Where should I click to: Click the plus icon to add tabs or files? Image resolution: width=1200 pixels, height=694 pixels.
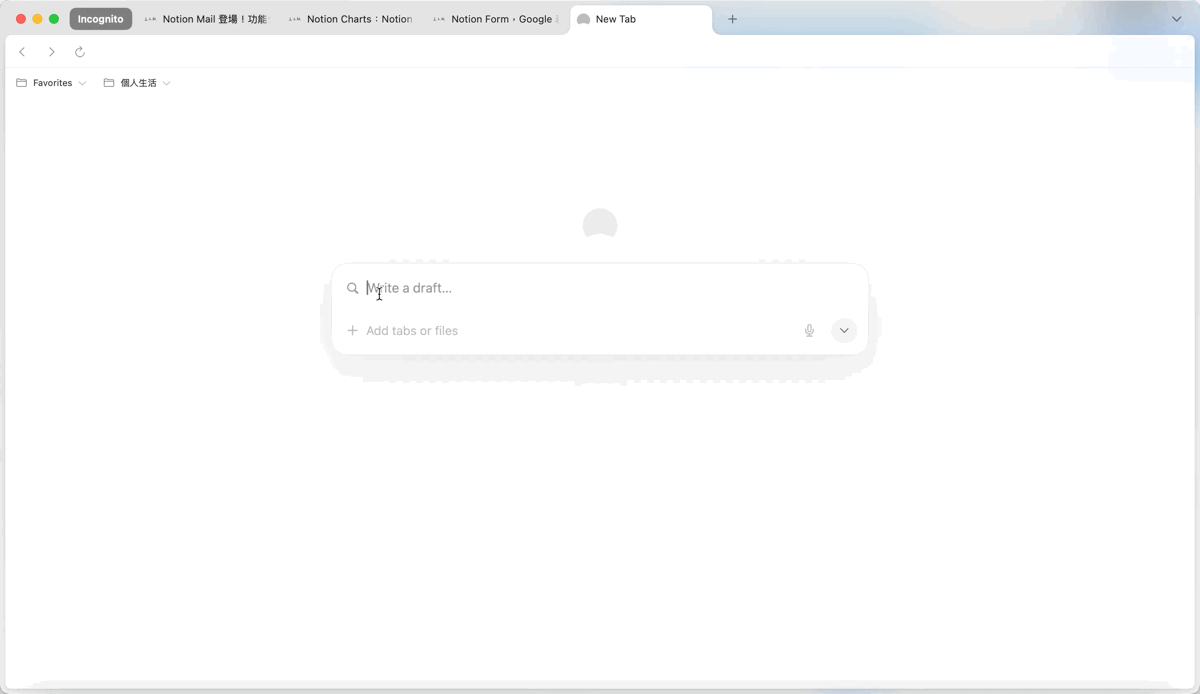click(x=352, y=331)
